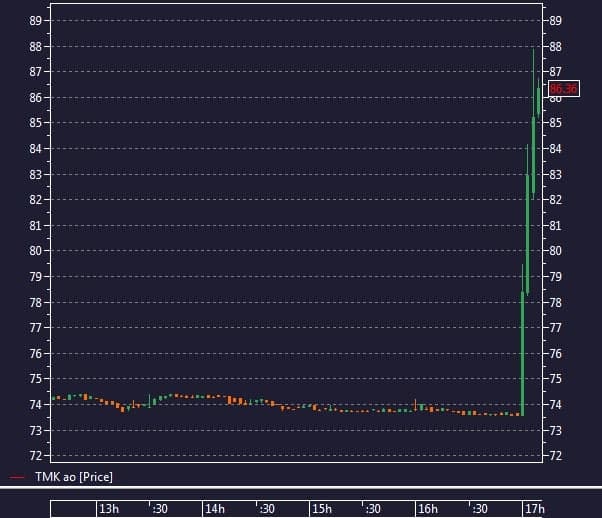Click the green candle whose wick reaches 88
The height and width of the screenshot is (518, 602).
pyautogui.click(x=533, y=154)
